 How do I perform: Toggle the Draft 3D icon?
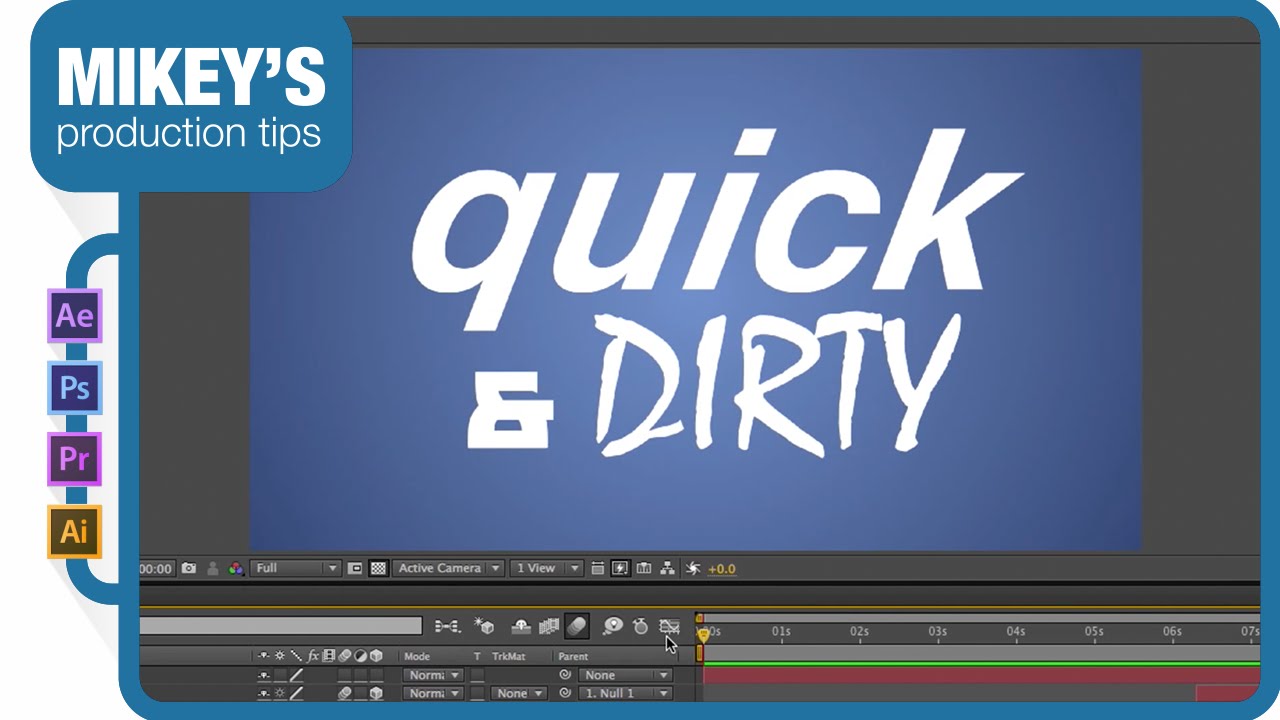[x=485, y=627]
